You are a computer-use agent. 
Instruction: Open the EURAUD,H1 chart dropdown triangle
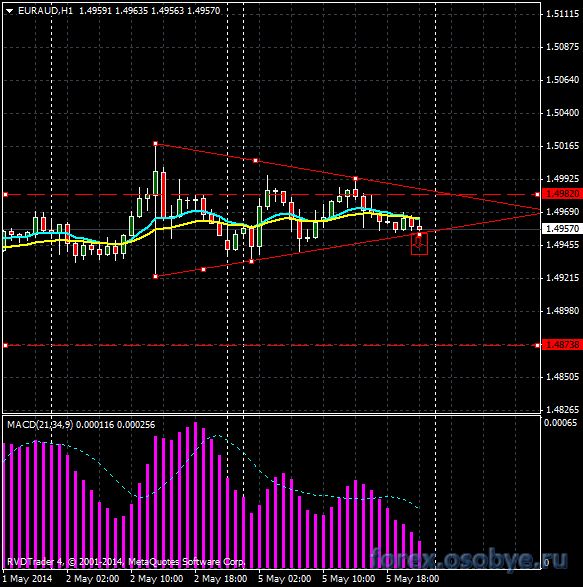9,11
